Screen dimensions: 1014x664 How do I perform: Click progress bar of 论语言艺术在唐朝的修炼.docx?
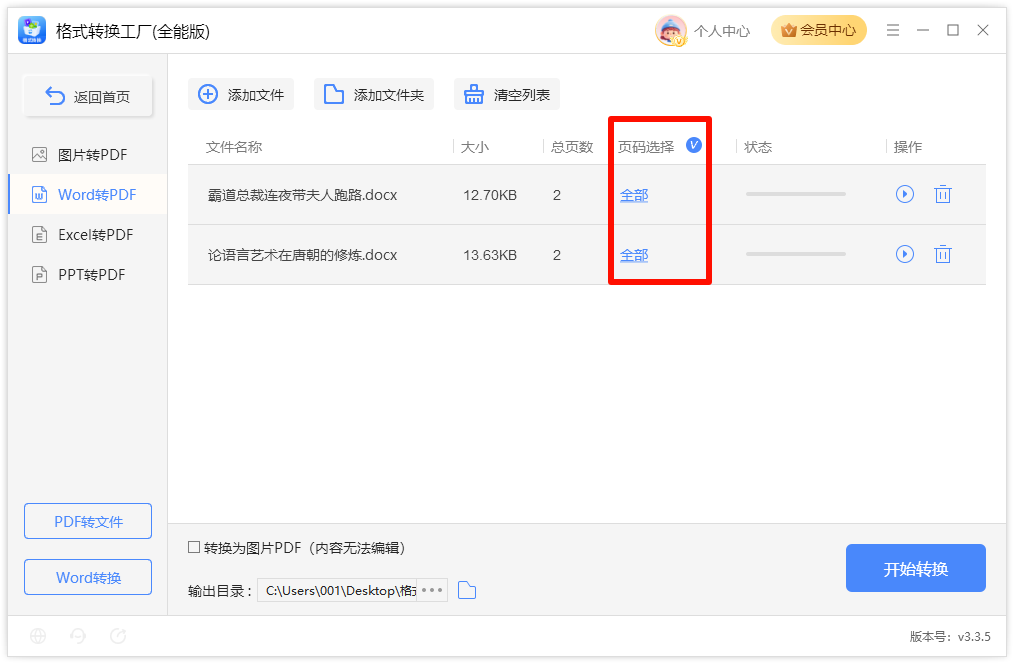[x=795, y=254]
